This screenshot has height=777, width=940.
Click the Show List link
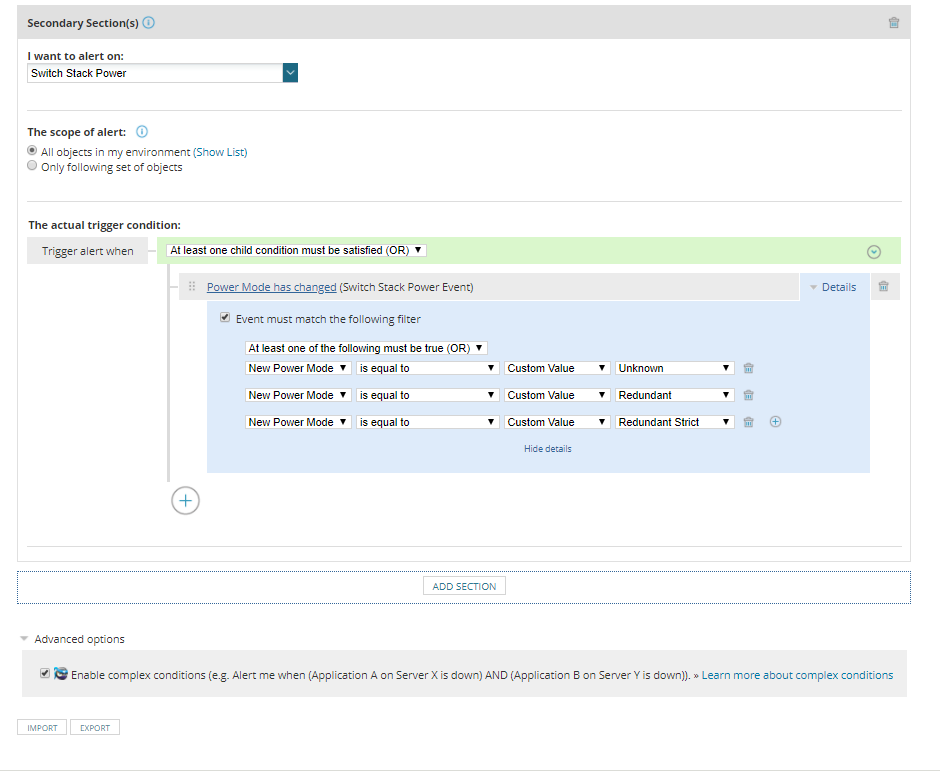coord(220,152)
